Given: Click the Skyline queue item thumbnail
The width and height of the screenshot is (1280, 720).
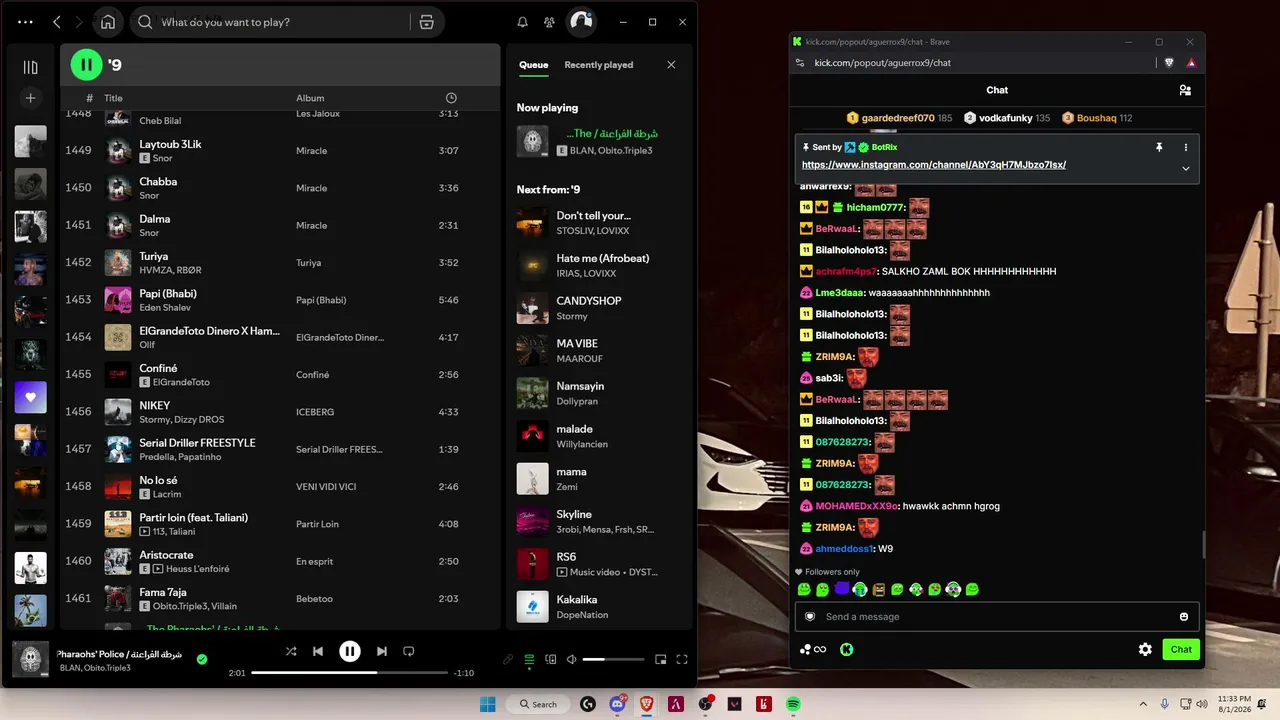Looking at the screenshot, I should tap(532, 522).
